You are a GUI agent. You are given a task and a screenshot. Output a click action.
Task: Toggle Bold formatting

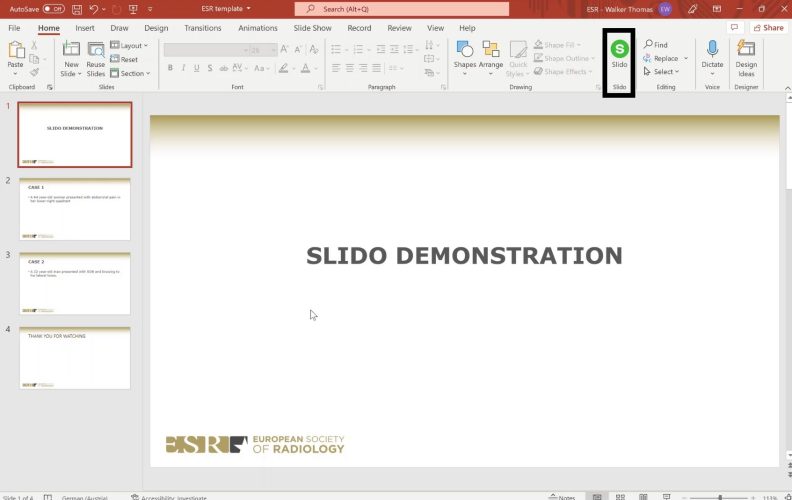click(x=170, y=68)
